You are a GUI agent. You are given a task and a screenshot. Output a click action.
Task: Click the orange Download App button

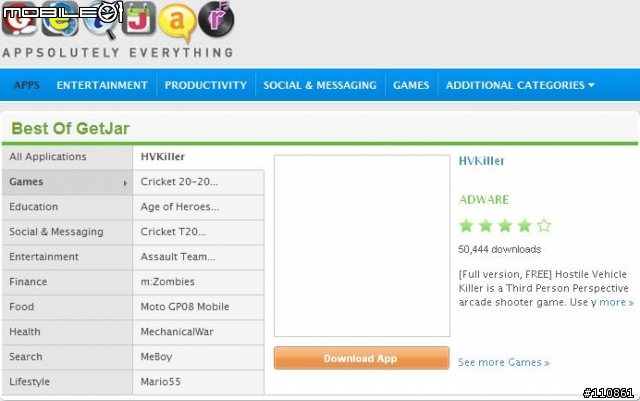click(362, 358)
